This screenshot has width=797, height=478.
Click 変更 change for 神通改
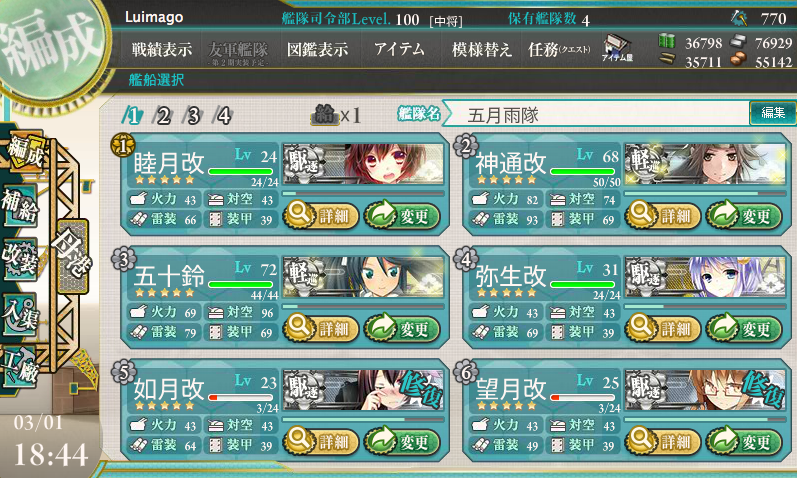pyautogui.click(x=744, y=216)
